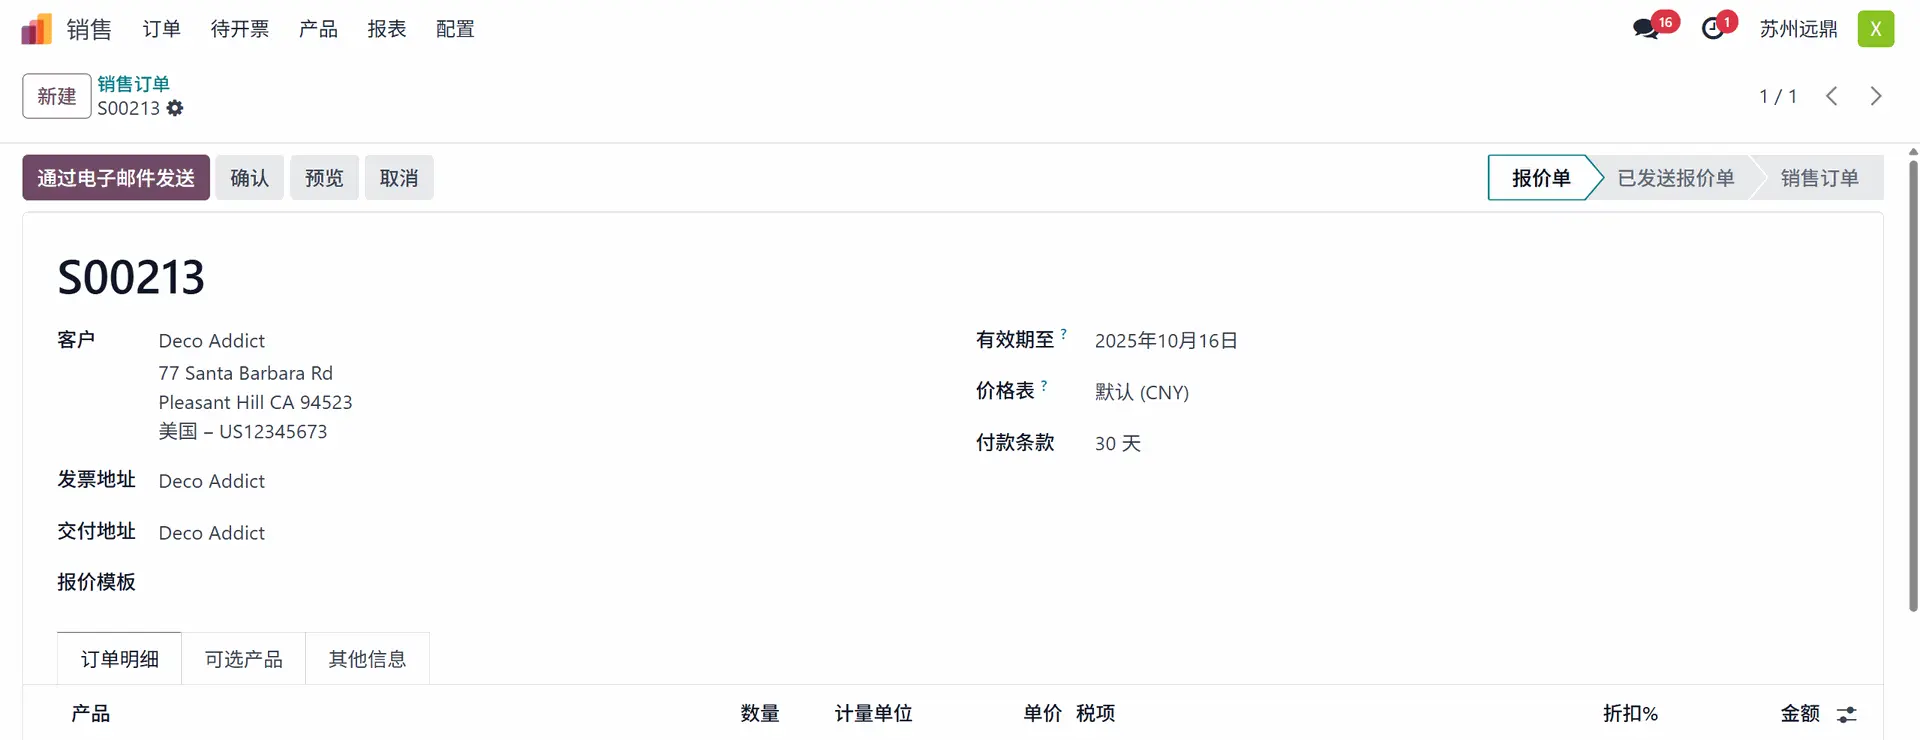Select 默认 (CNY) price list field
The width and height of the screenshot is (1920, 740).
(x=1141, y=392)
